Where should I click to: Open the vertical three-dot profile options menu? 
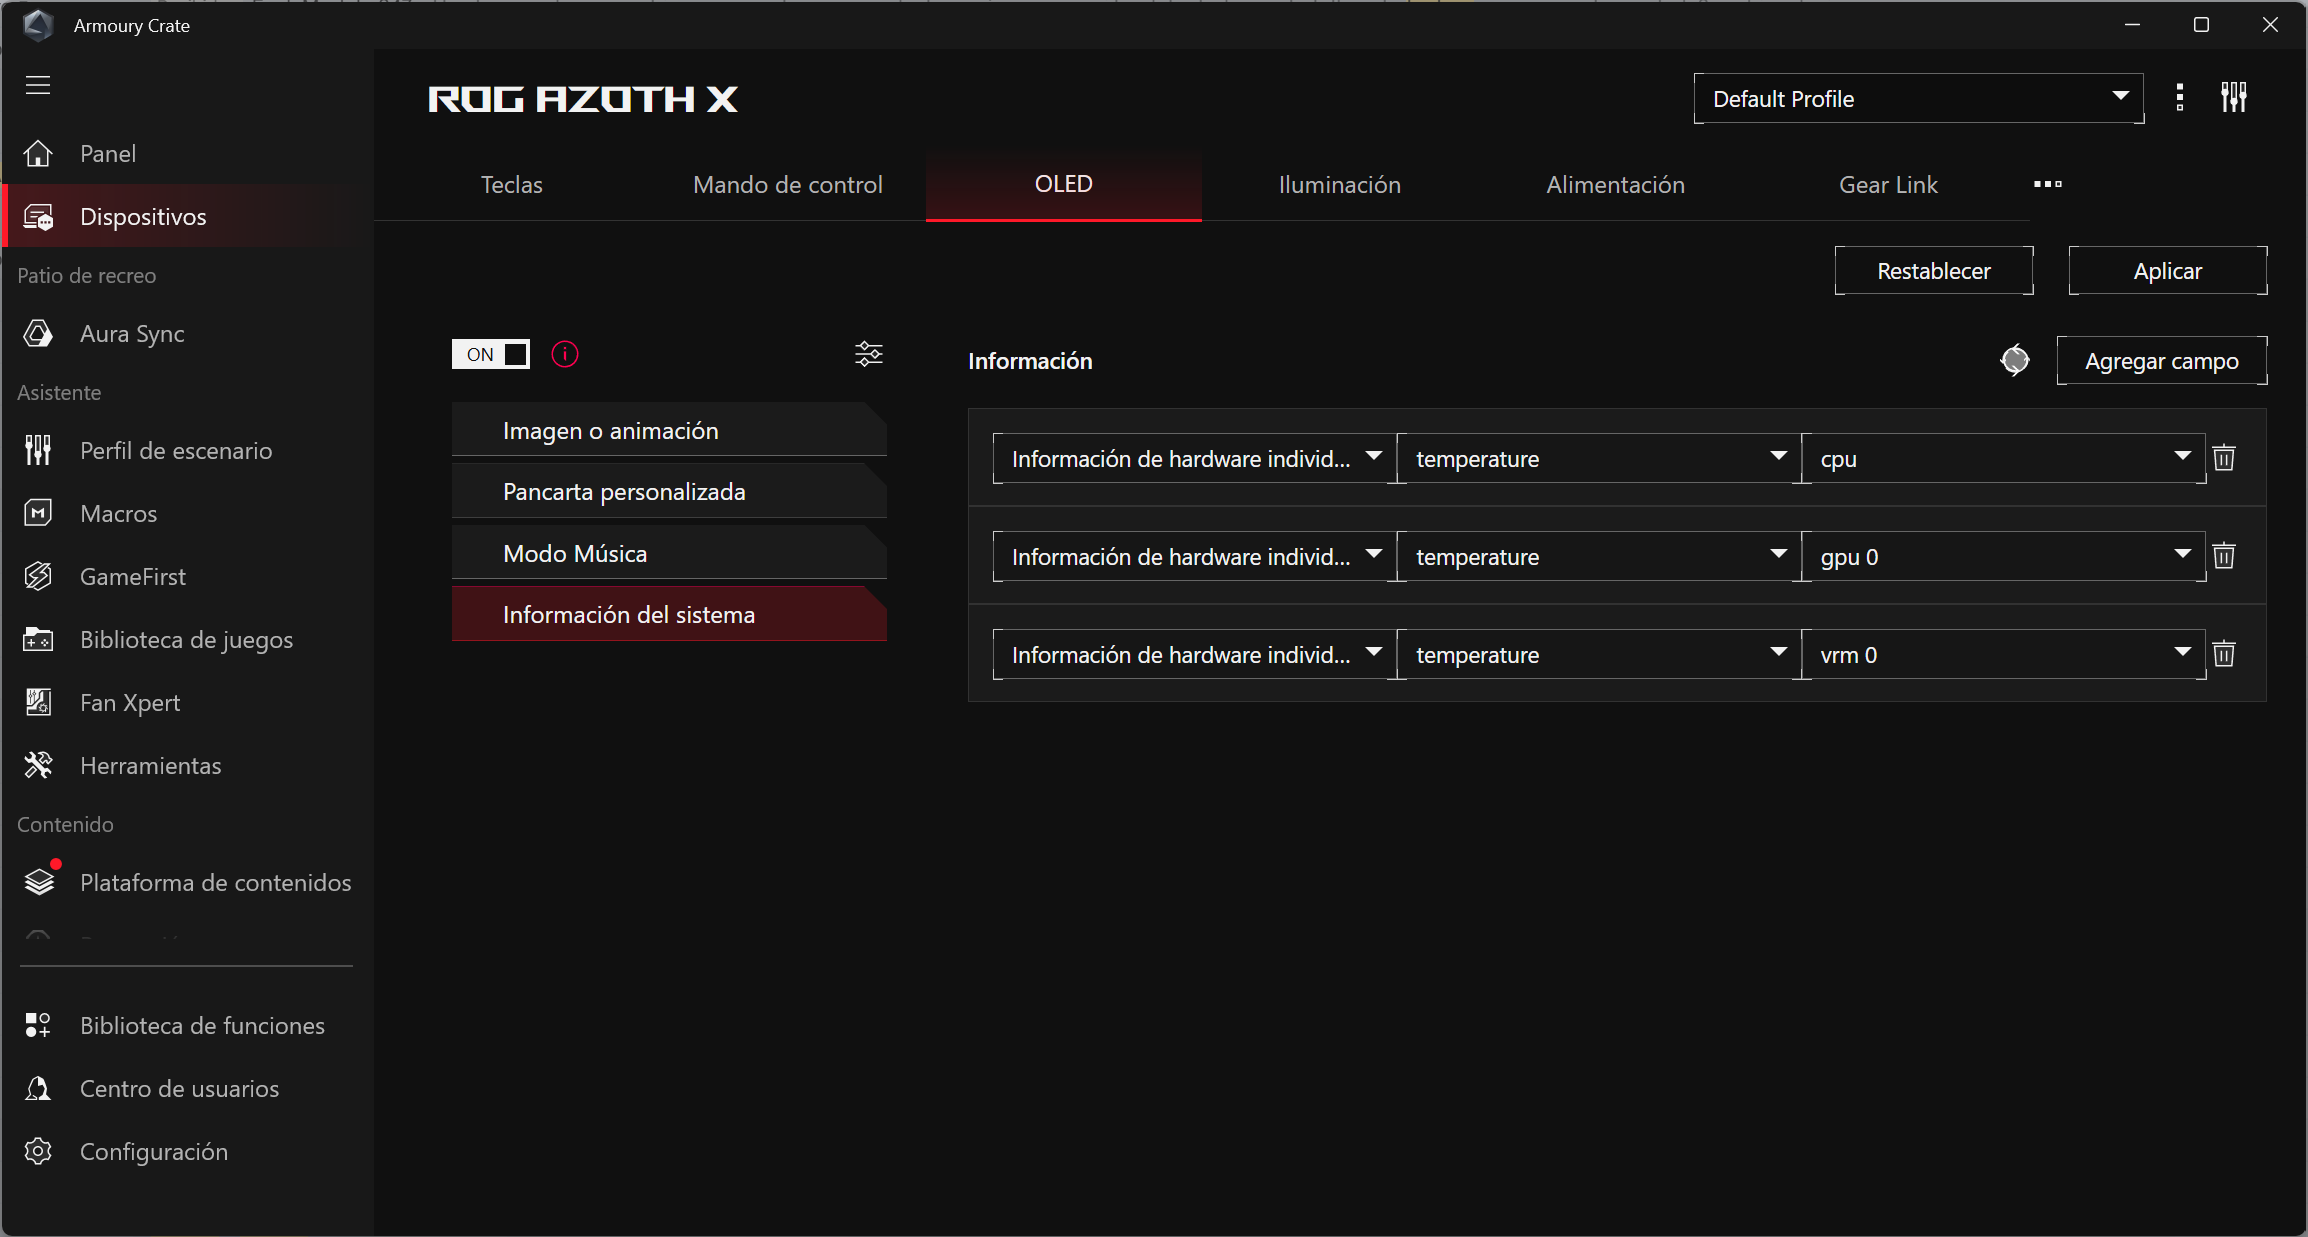tap(2180, 98)
